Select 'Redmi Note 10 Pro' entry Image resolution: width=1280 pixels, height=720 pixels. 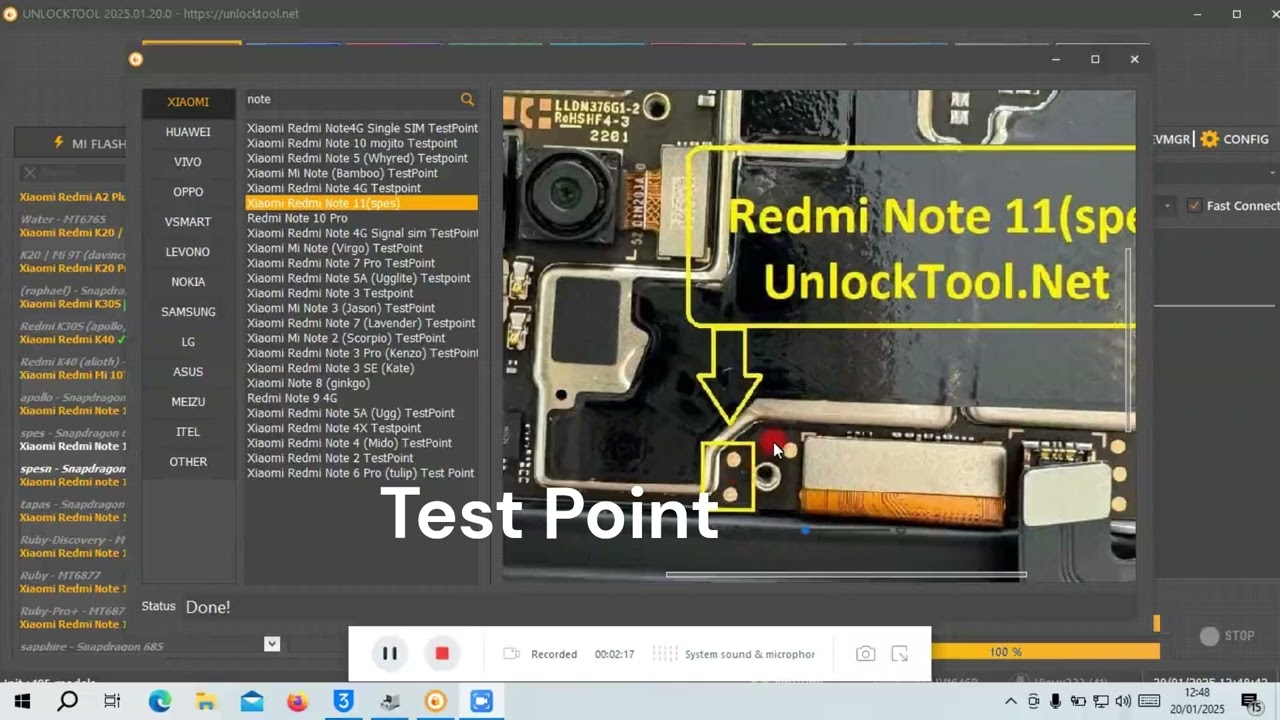[362, 218]
